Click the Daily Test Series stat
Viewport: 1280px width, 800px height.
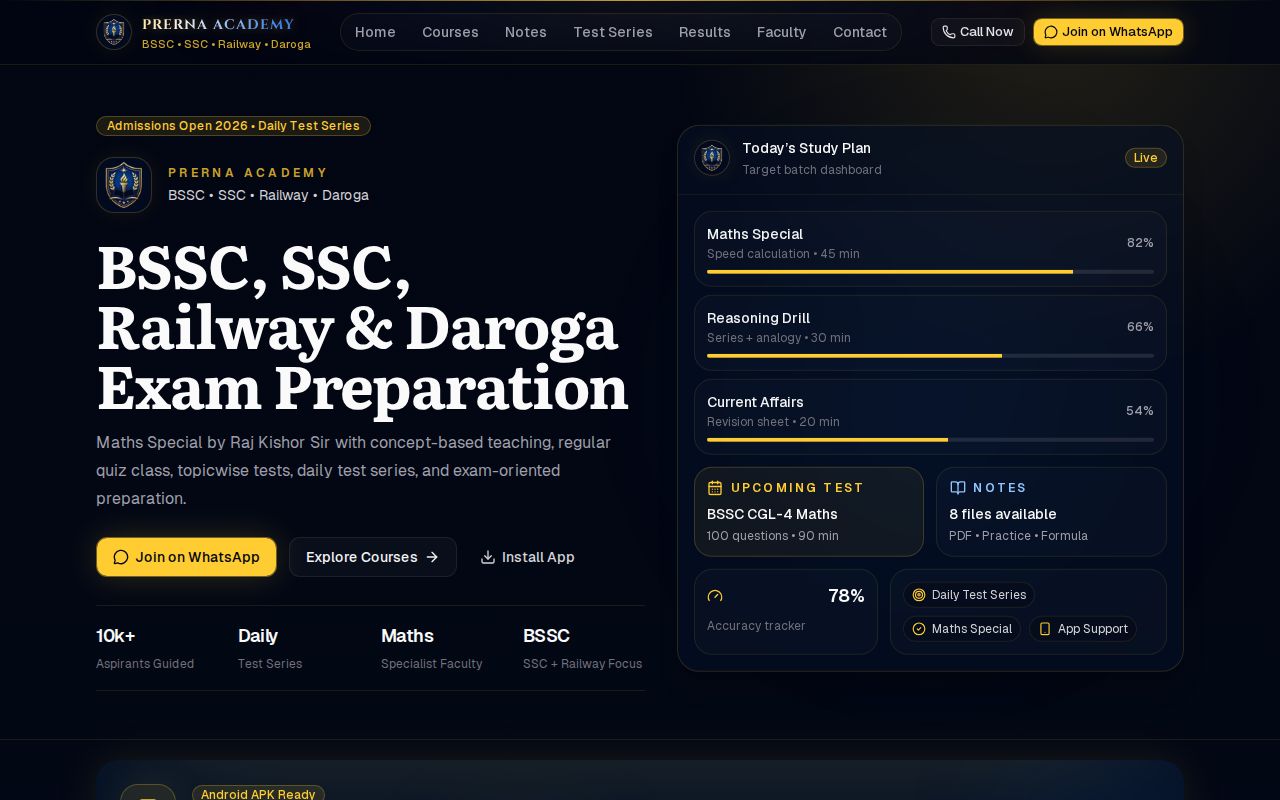tap(270, 648)
